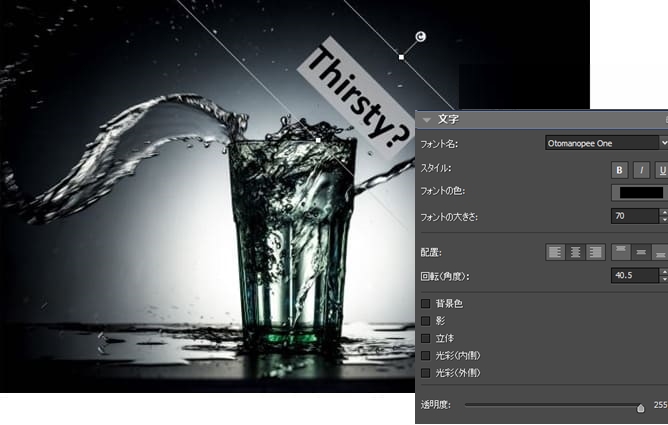The width and height of the screenshot is (668, 425).
Task: Align text to bottom vertically
Action: click(x=660, y=252)
